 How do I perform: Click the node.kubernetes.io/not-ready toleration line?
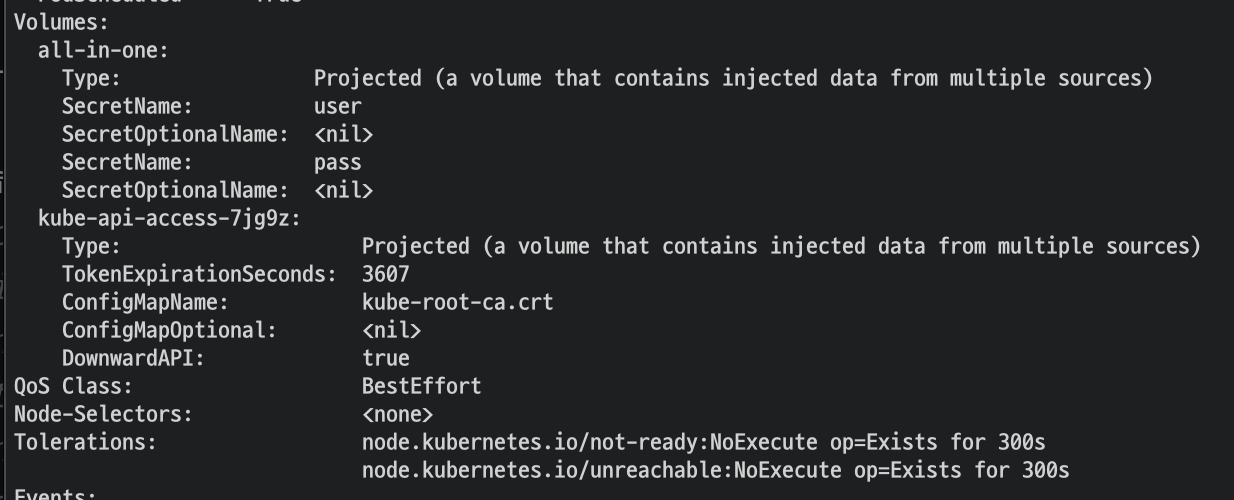[703, 442]
